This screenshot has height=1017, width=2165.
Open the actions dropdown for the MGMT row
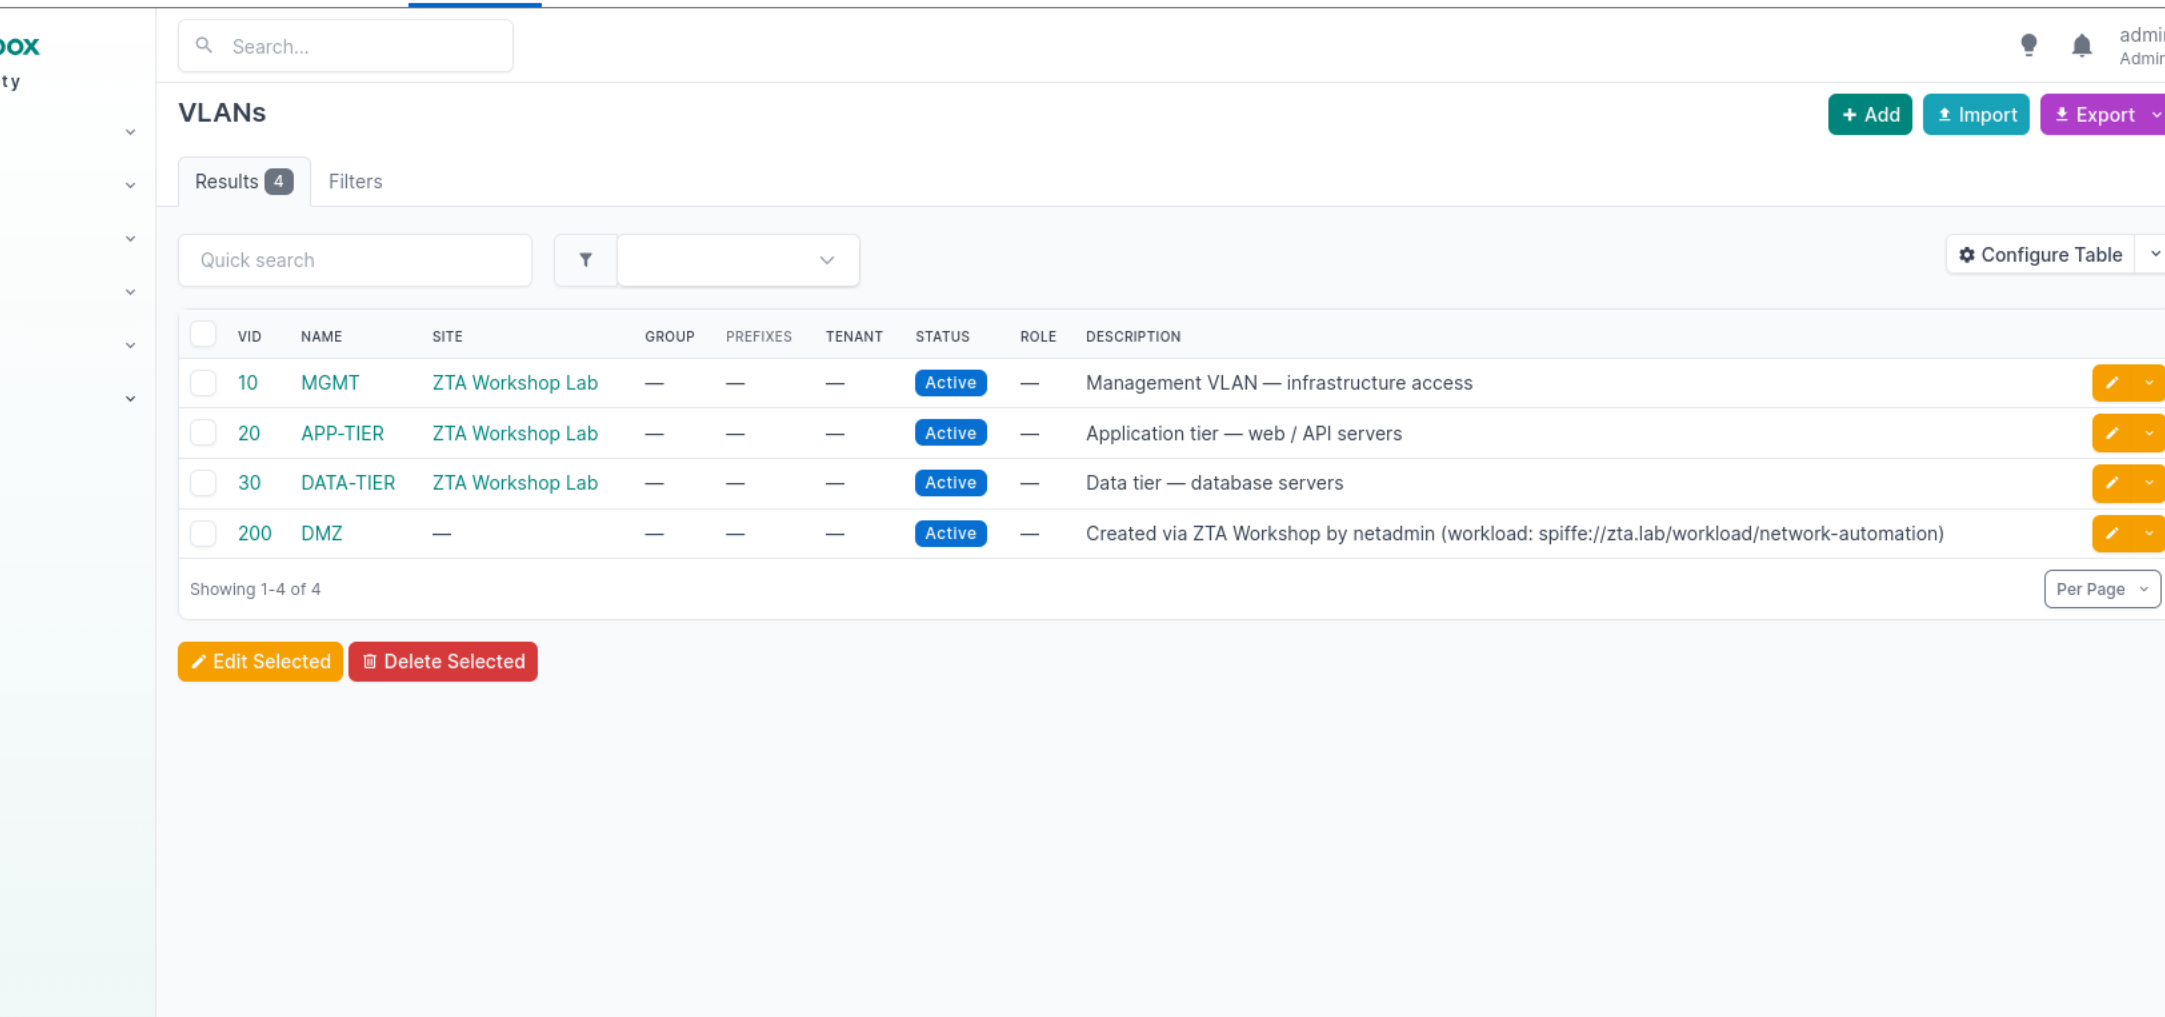pyautogui.click(x=2149, y=383)
